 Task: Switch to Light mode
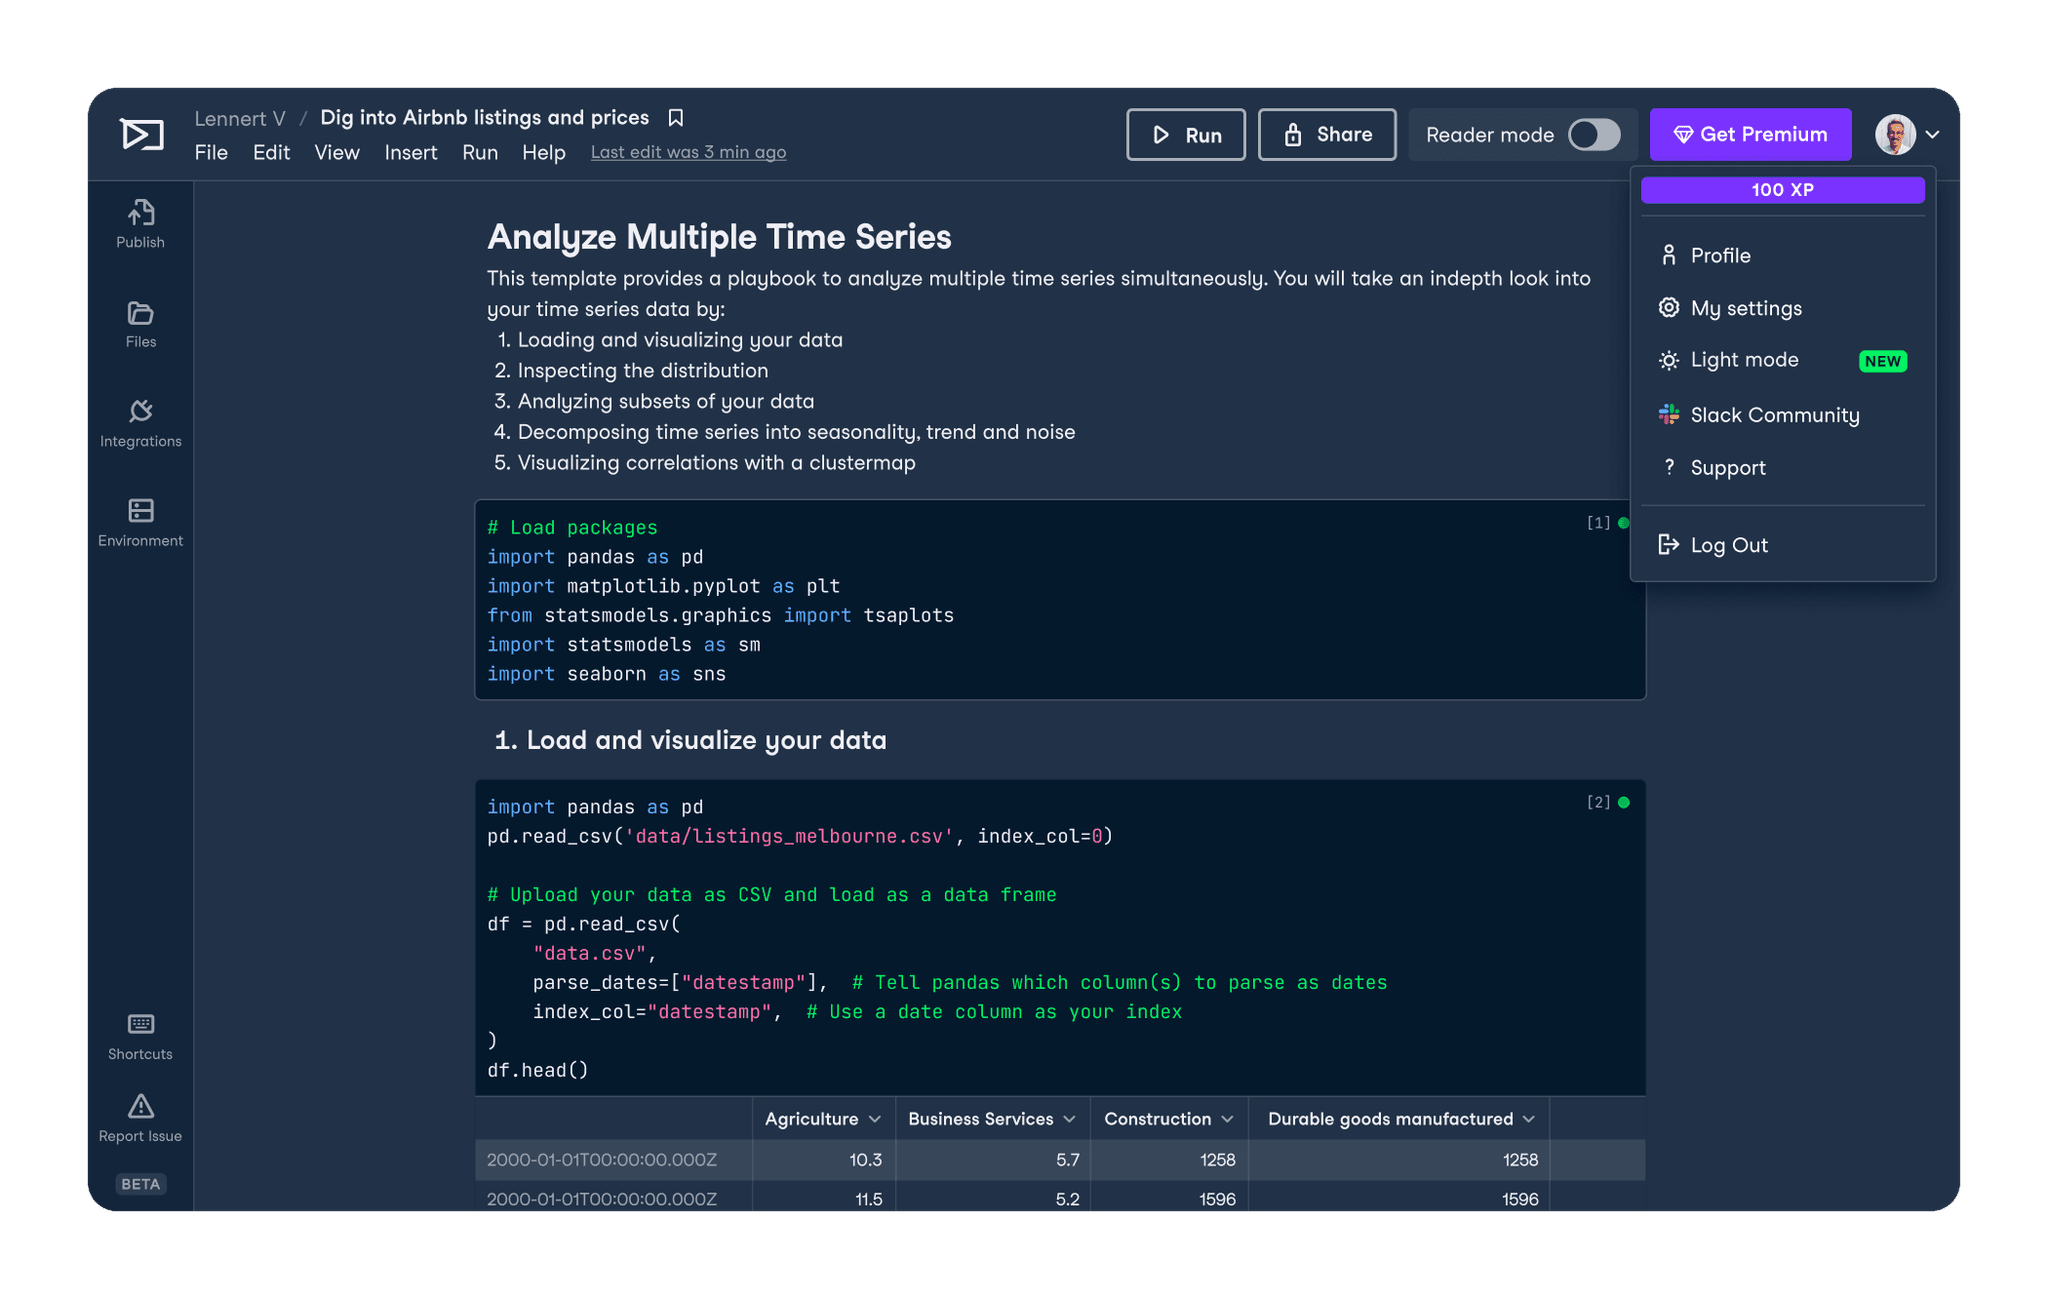pyautogui.click(x=1744, y=360)
